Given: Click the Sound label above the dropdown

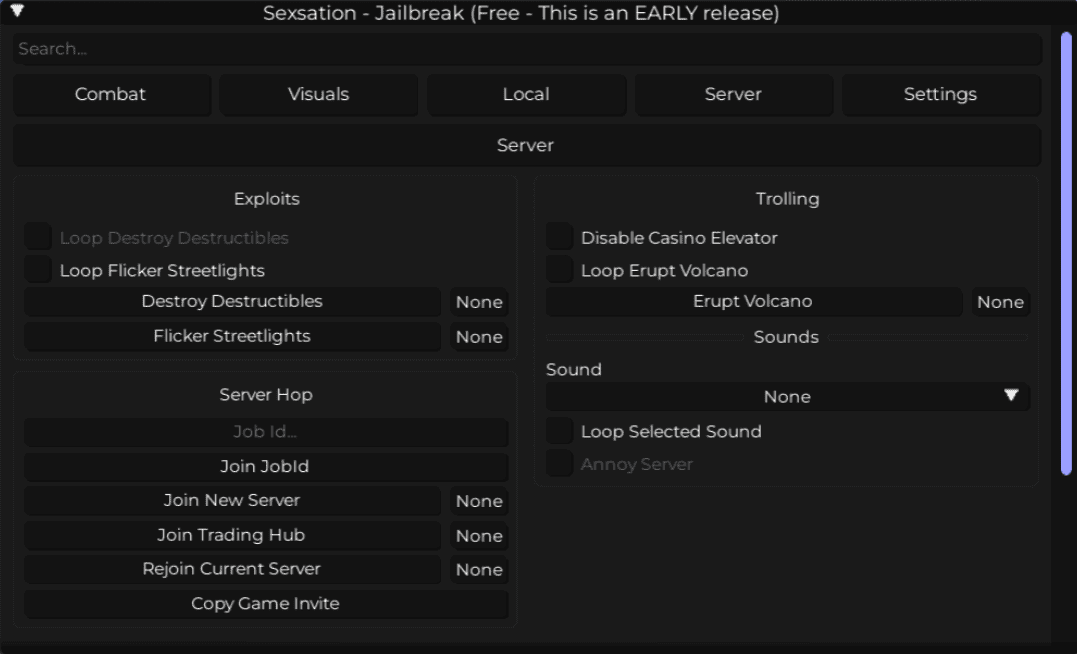Looking at the screenshot, I should pyautogui.click(x=574, y=370).
